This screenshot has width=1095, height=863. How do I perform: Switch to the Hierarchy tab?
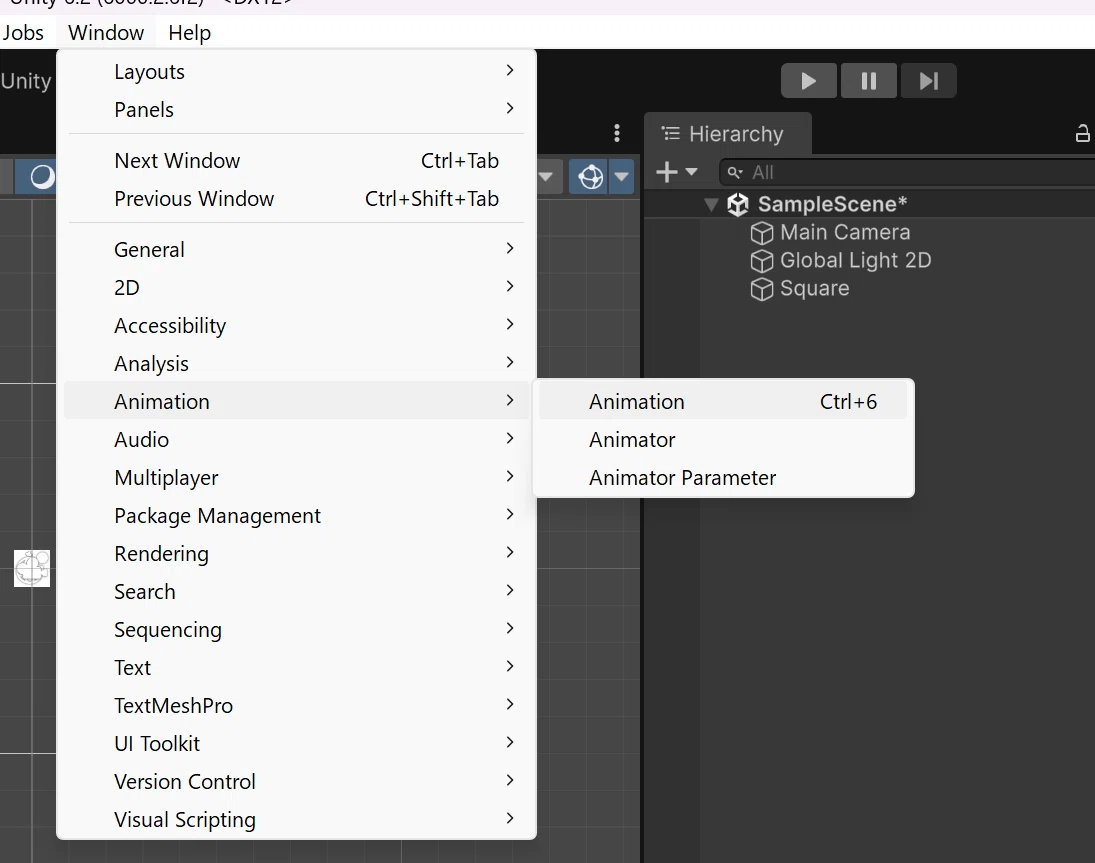728,133
